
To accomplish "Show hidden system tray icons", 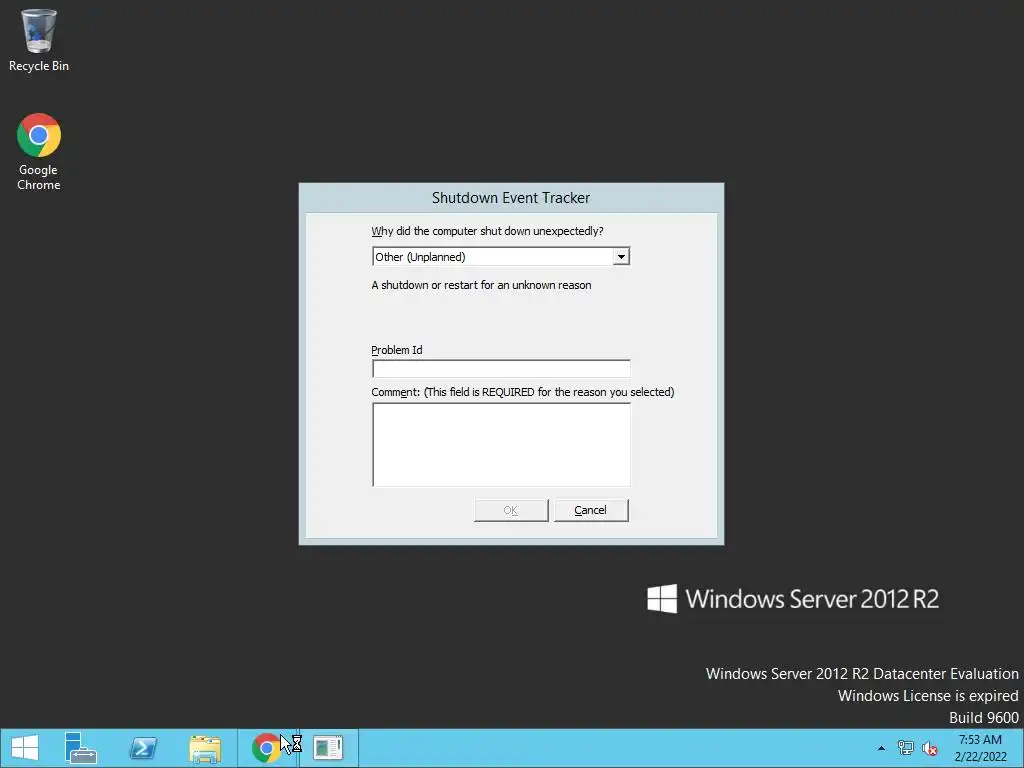I will click(x=882, y=748).
